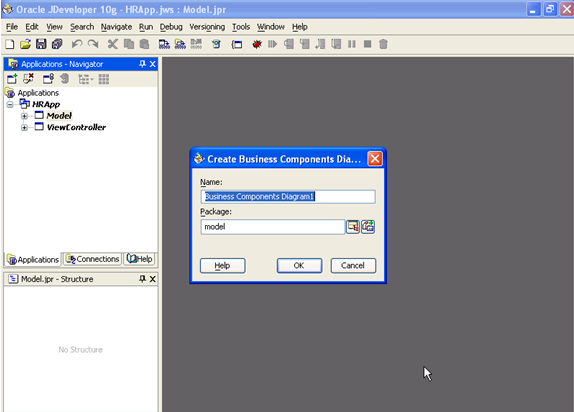Image resolution: width=574 pixels, height=412 pixels.
Task: Click the Cut scissors icon
Action: tap(112, 44)
